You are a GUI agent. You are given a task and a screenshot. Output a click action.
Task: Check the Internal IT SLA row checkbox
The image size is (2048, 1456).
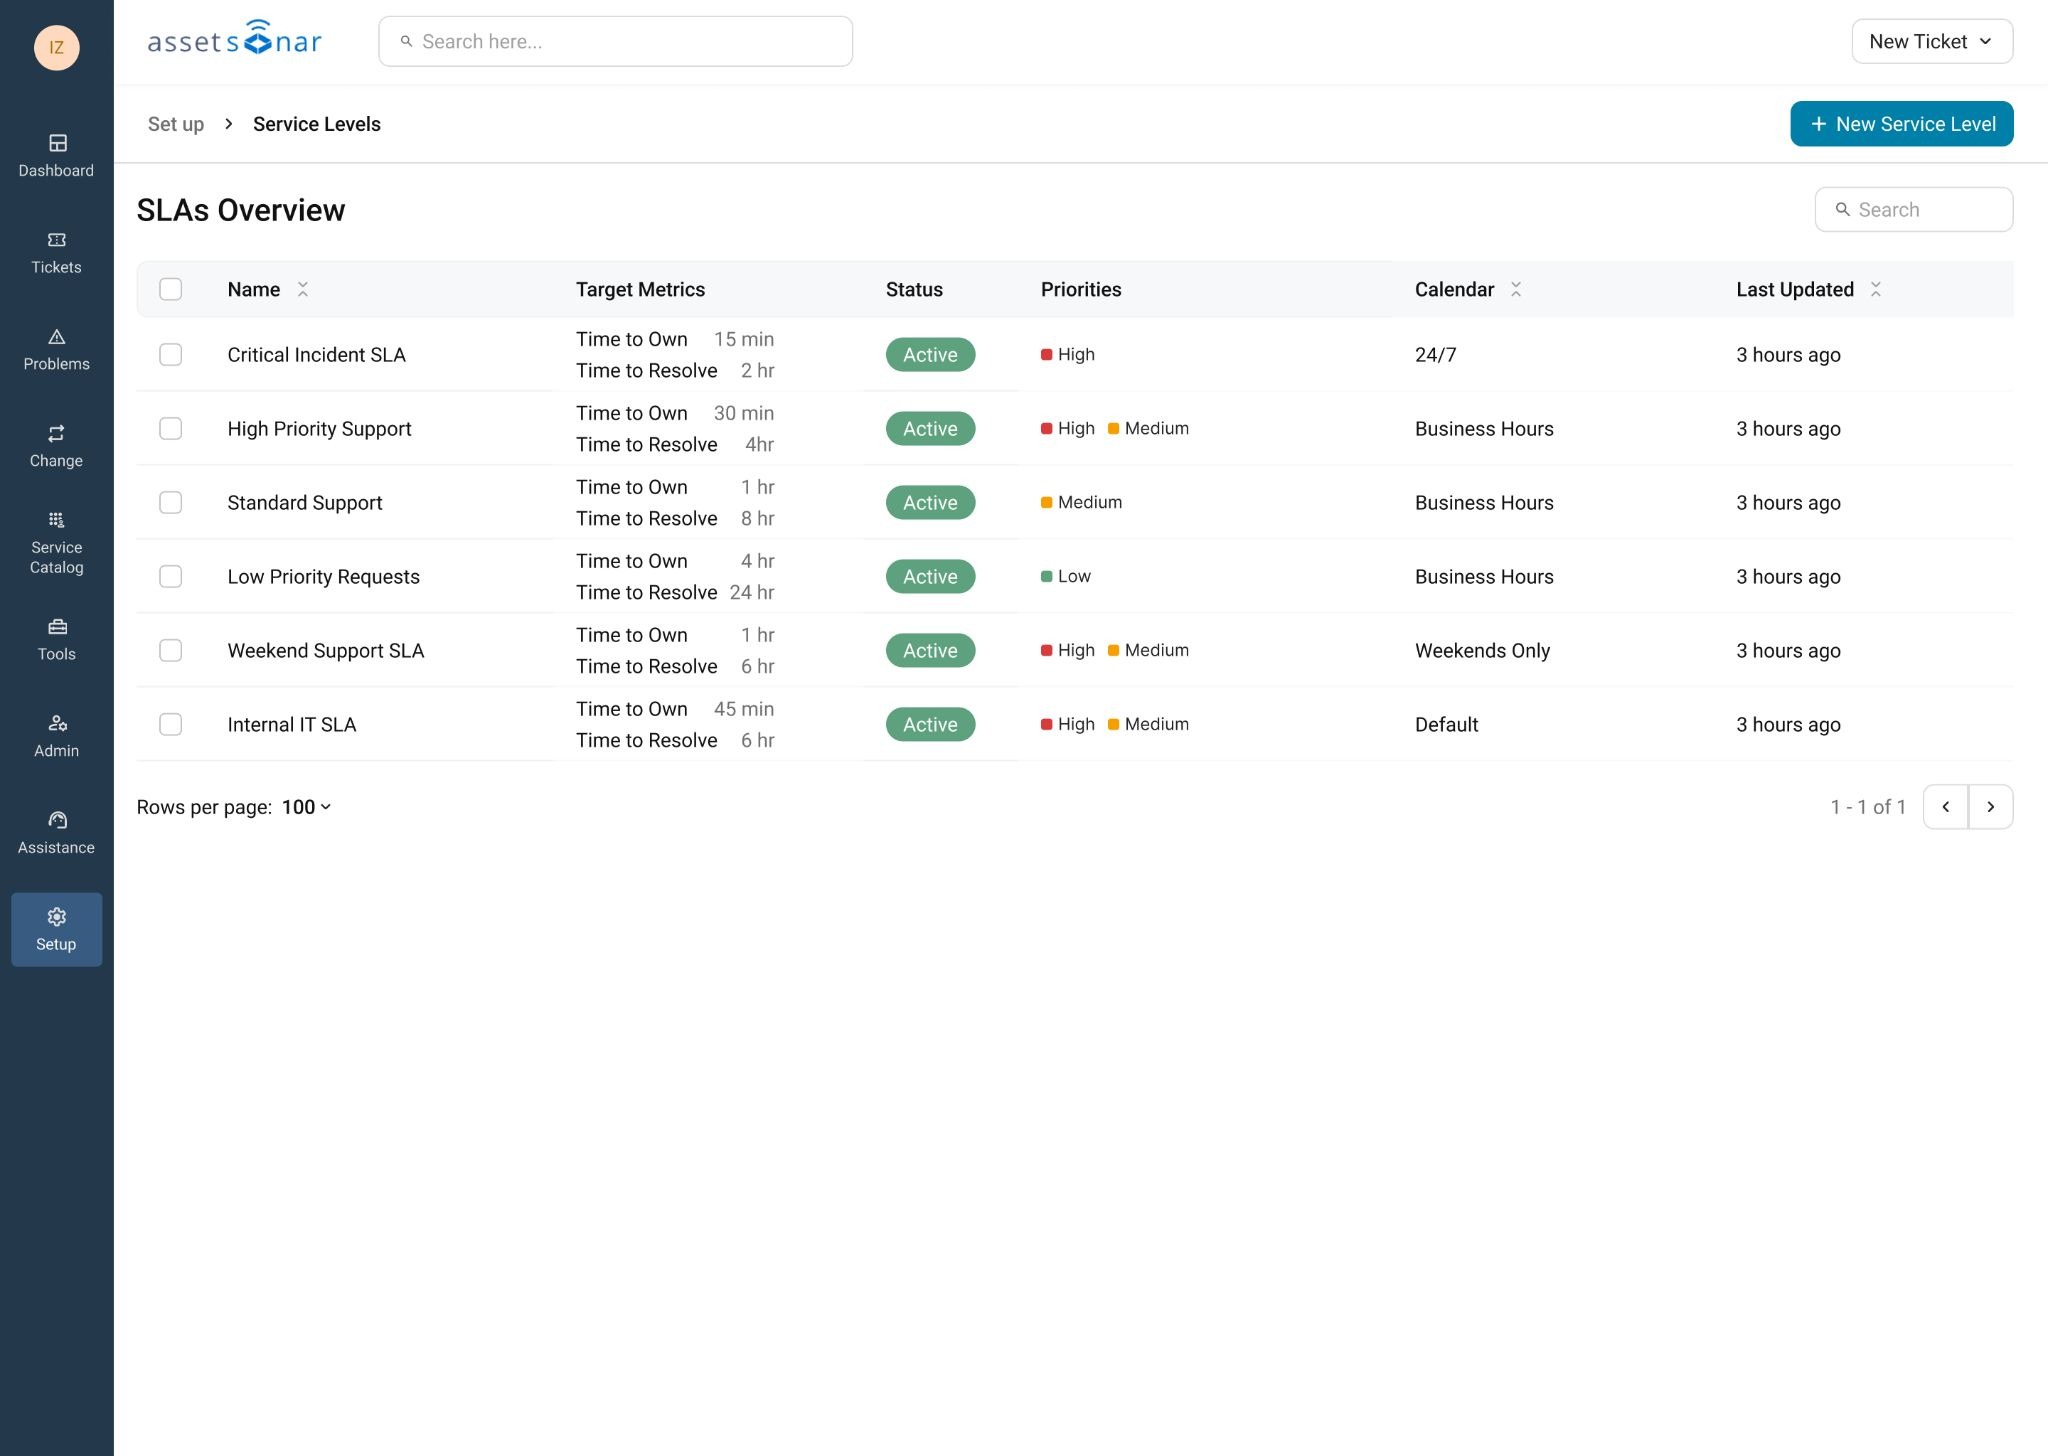tap(171, 725)
